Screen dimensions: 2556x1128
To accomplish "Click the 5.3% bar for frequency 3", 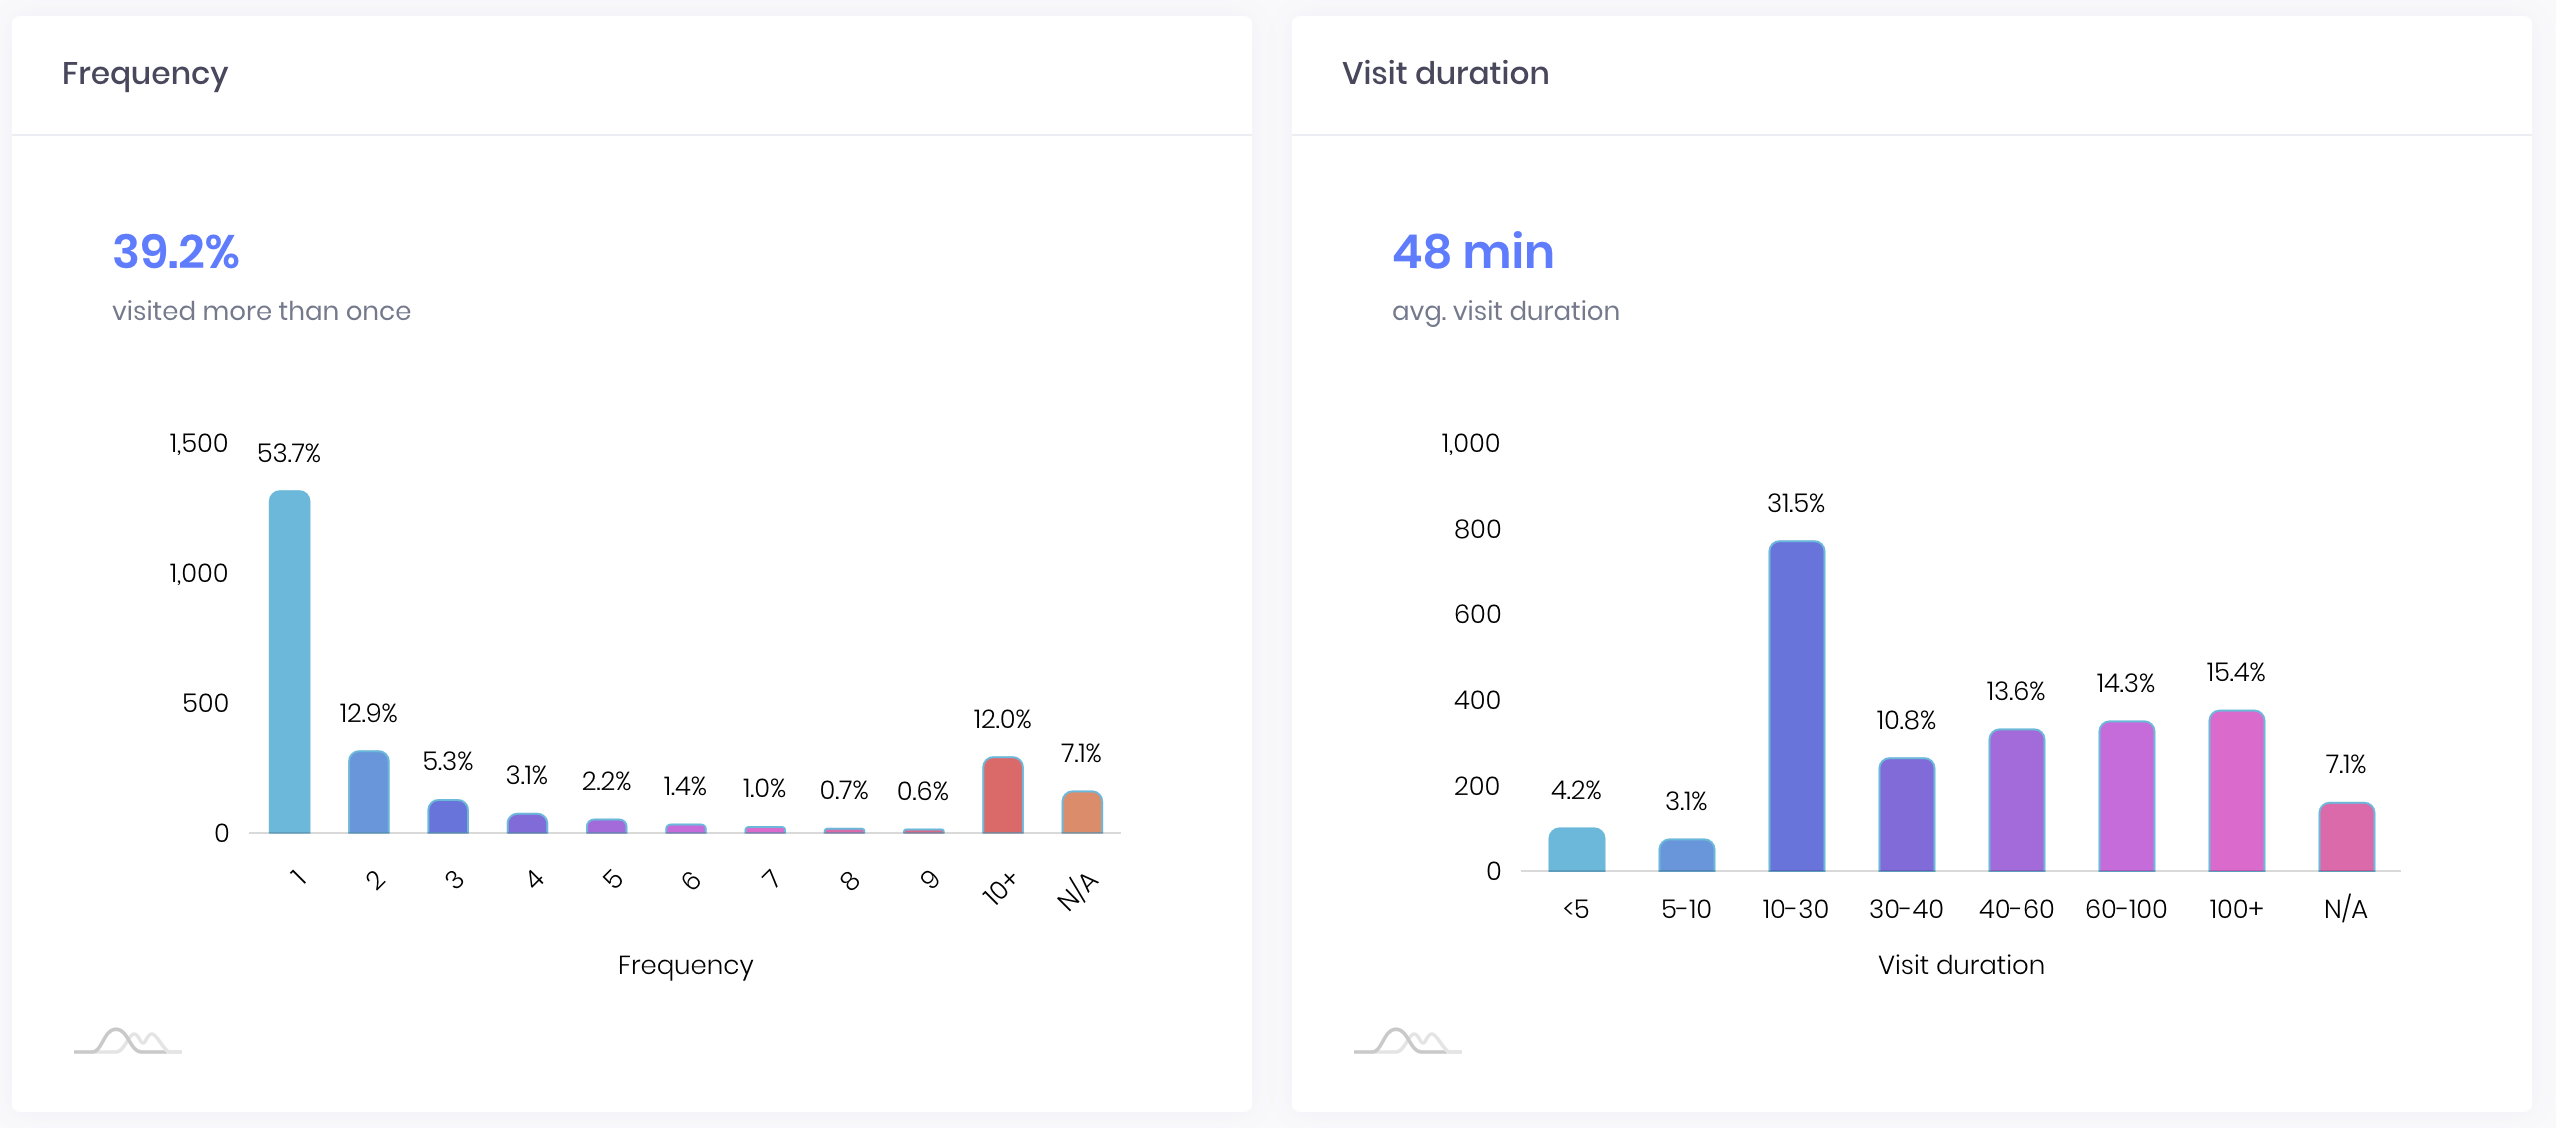I will pos(448,816).
